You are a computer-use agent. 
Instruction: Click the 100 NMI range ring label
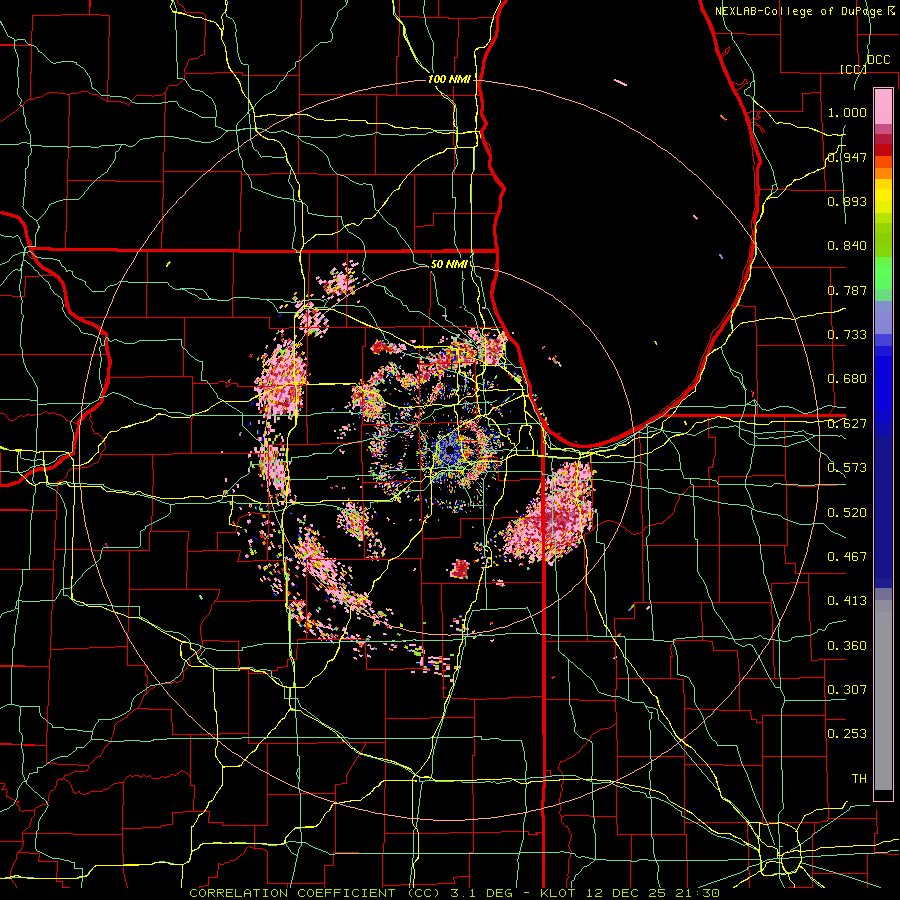[x=449, y=79]
